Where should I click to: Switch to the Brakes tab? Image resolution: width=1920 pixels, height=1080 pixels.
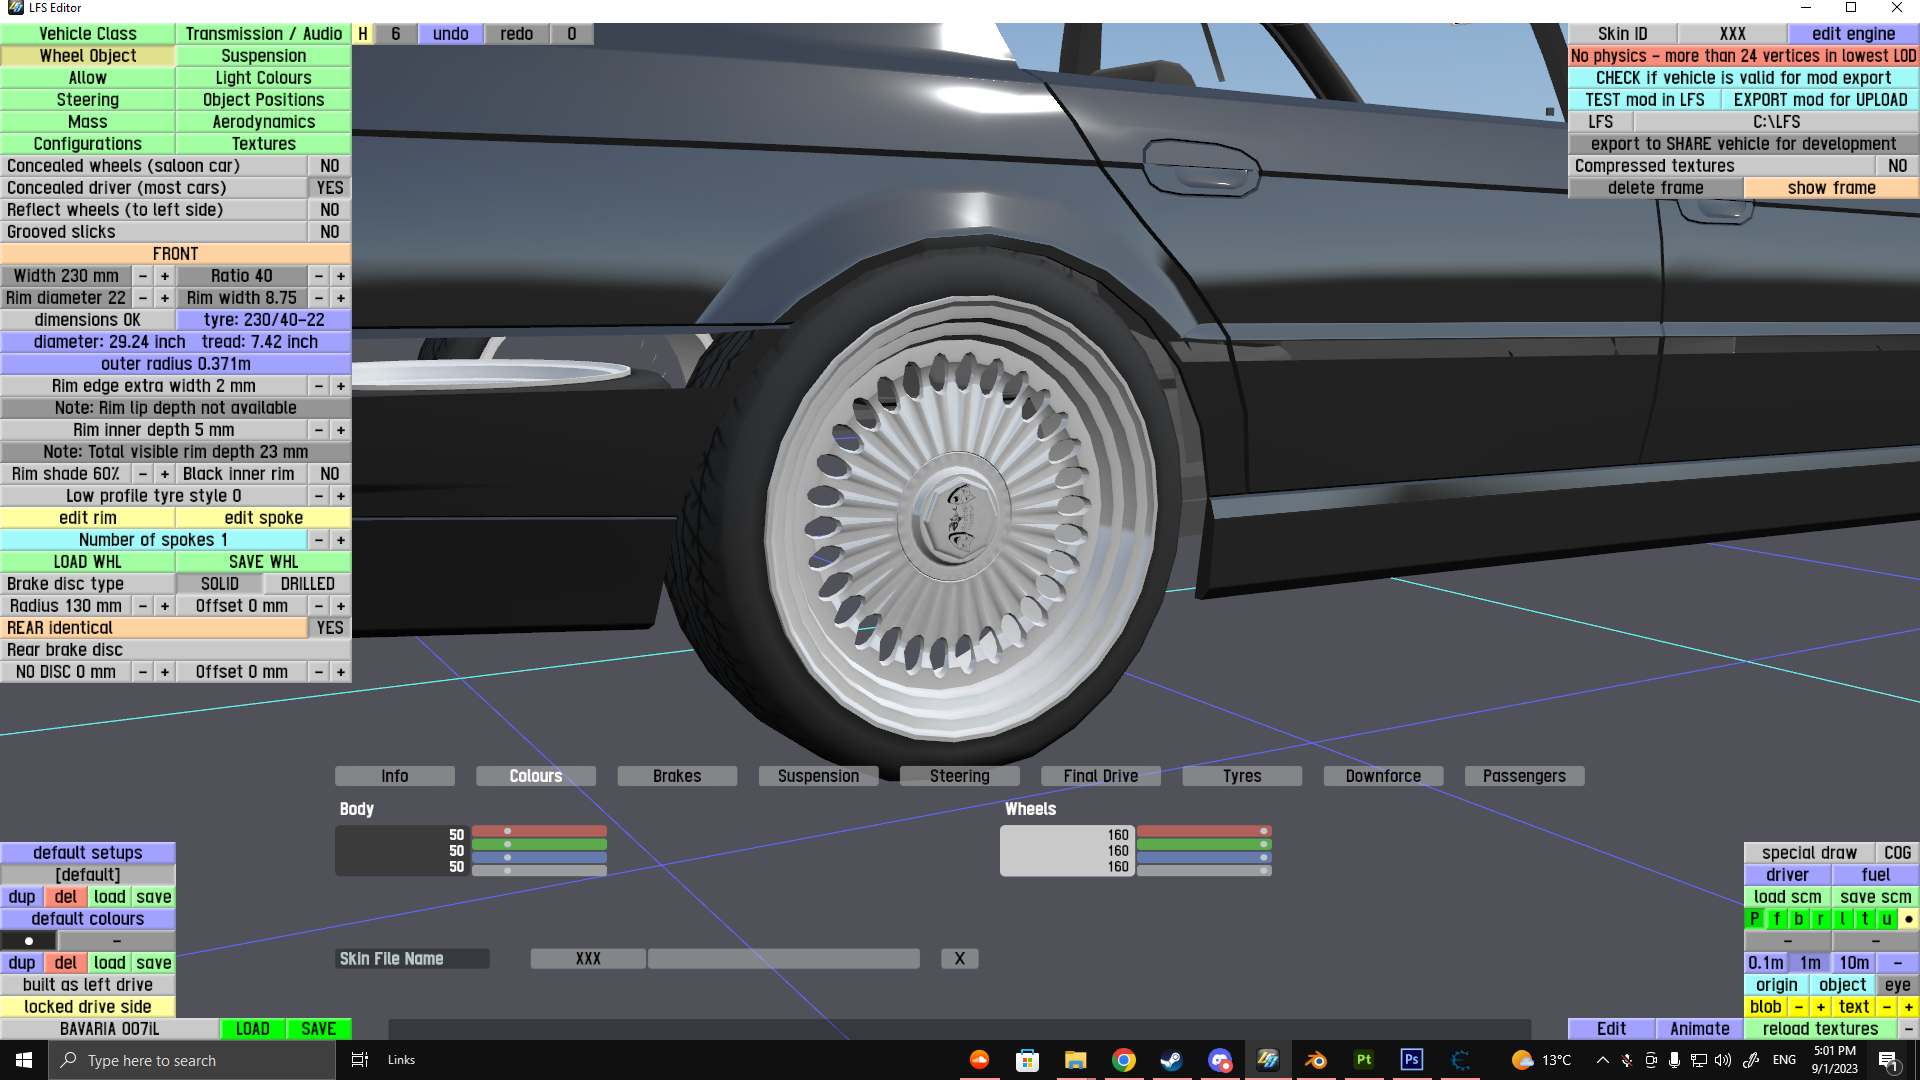pos(677,776)
